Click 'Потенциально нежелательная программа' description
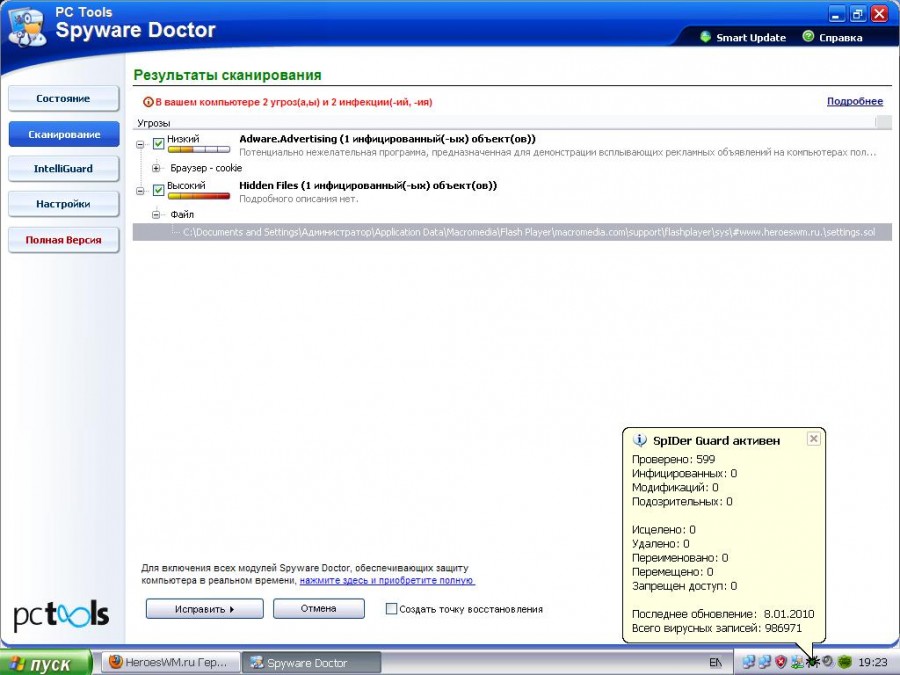Image resolution: width=900 pixels, height=675 pixels. (x=557, y=153)
